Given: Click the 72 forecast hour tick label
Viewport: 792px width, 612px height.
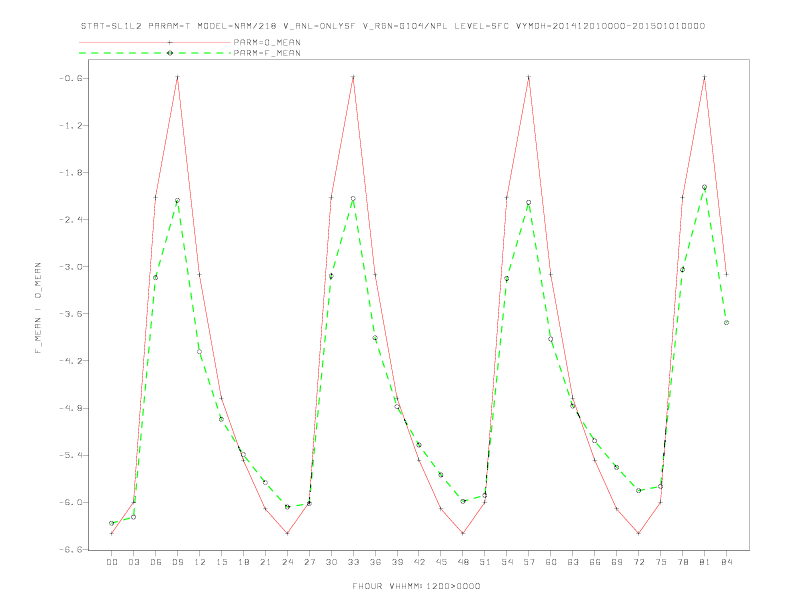Looking at the screenshot, I should 638,562.
